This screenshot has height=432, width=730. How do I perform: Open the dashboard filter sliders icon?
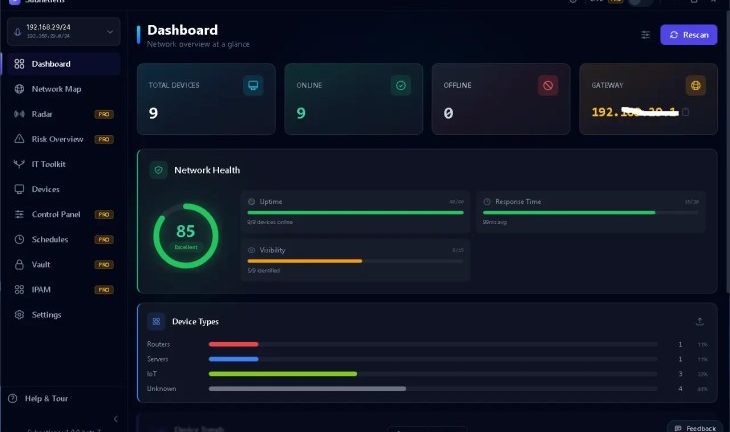tap(645, 35)
